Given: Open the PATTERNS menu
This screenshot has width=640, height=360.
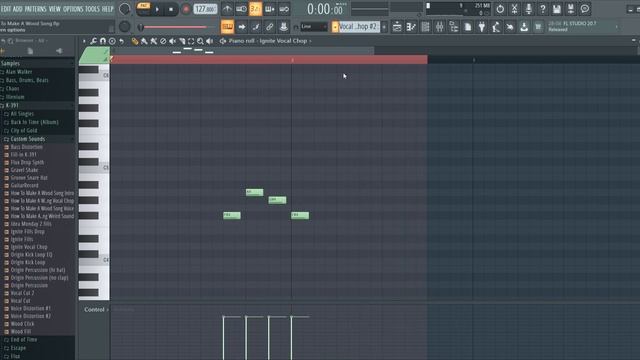Looking at the screenshot, I should point(36,9).
